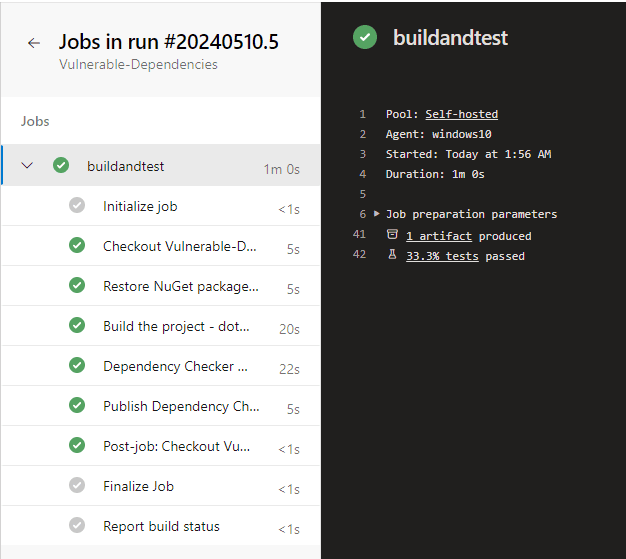Click the 'Jobs in run #20240510.5' title
This screenshot has height=559, width=626.
168,42
